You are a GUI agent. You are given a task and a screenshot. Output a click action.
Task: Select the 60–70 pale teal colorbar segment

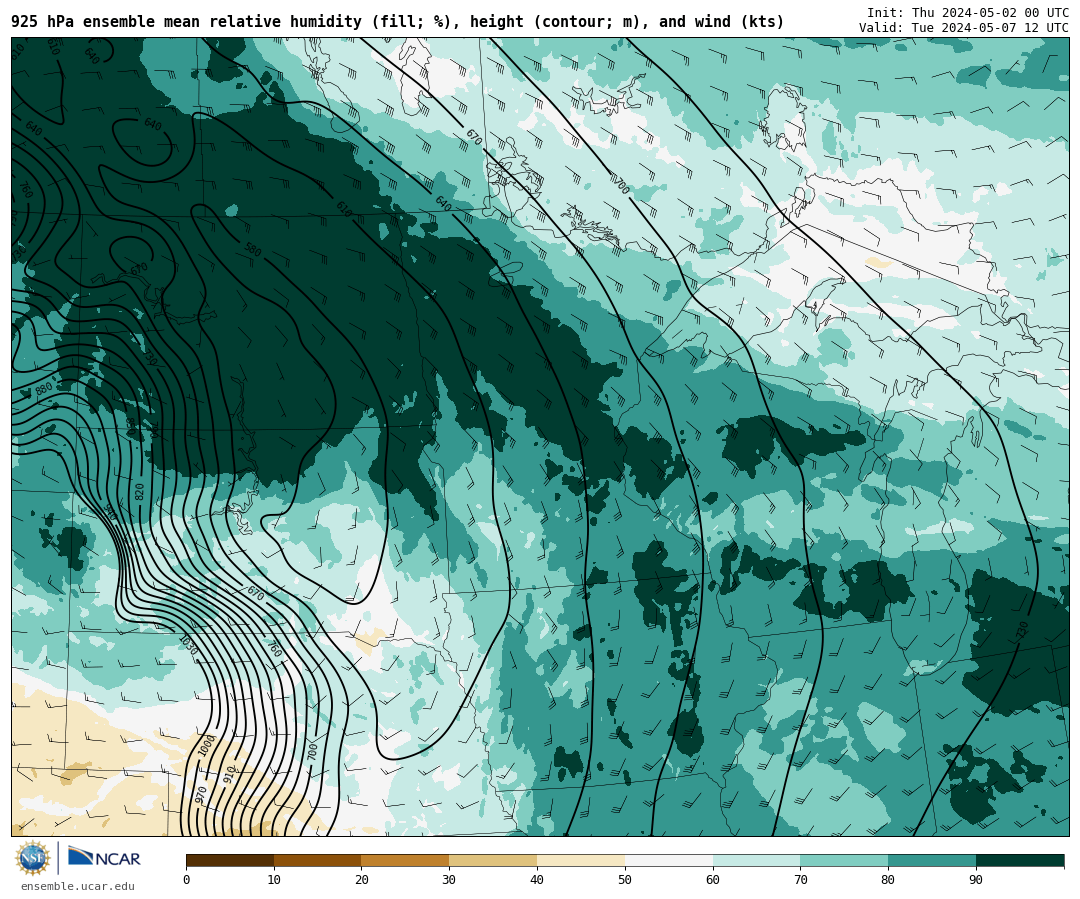pyautogui.click(x=757, y=860)
